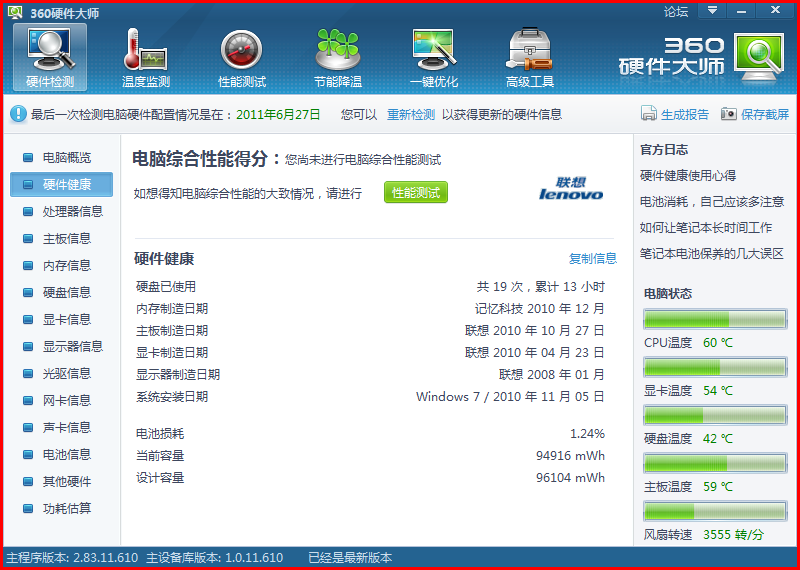Select 光驱信息 in the sidebar

tap(61, 374)
